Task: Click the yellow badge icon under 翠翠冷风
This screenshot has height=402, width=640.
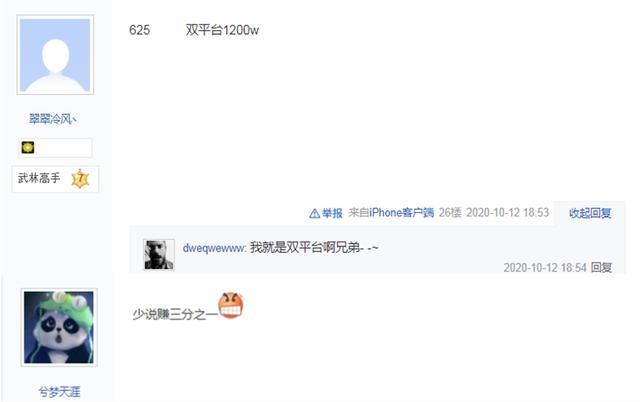Action: pyautogui.click(x=28, y=147)
